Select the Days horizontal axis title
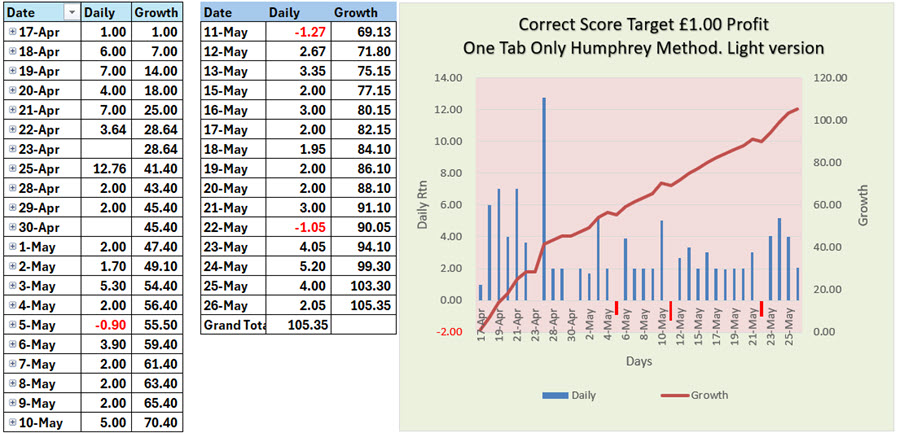The image size is (900, 433). (639, 358)
